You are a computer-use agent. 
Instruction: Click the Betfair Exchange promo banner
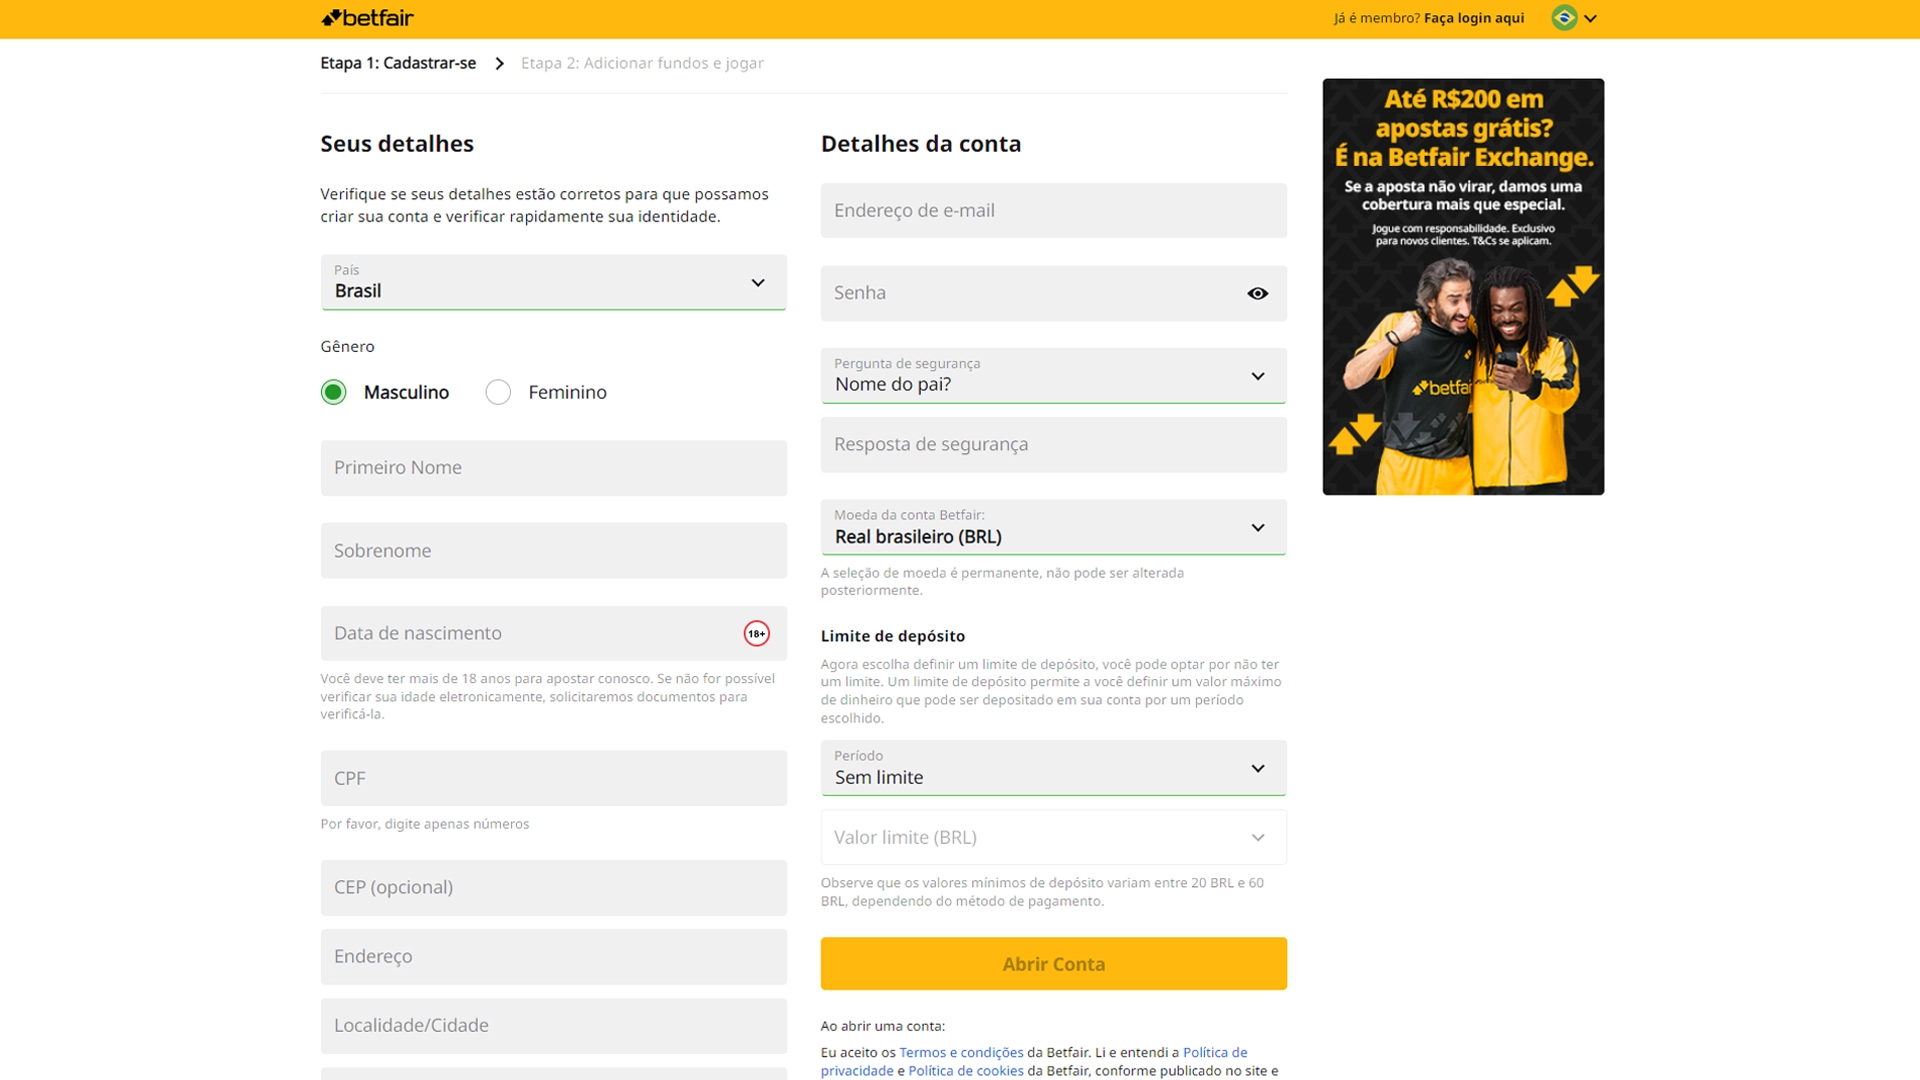click(1463, 287)
